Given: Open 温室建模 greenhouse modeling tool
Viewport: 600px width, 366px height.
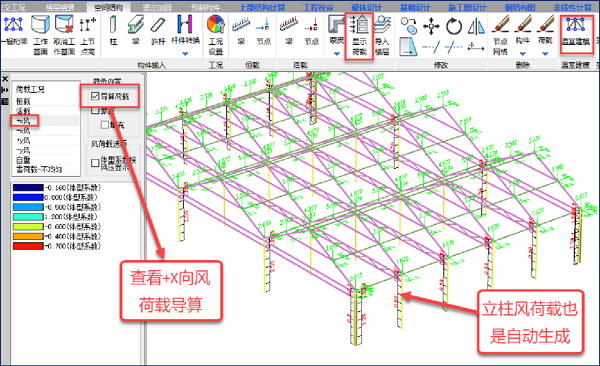Looking at the screenshot, I should pos(576,31).
